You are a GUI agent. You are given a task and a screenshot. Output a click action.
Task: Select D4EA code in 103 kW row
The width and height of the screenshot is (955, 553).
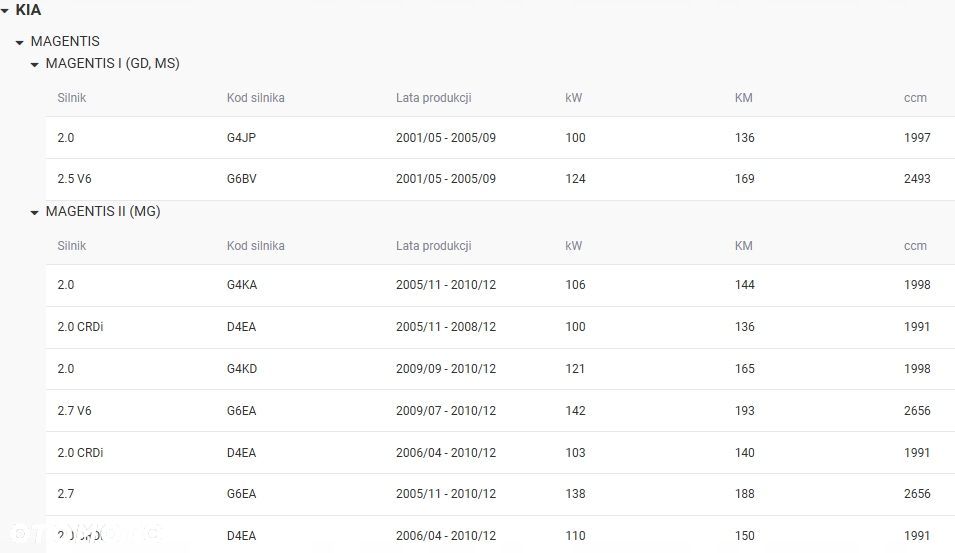click(x=241, y=453)
